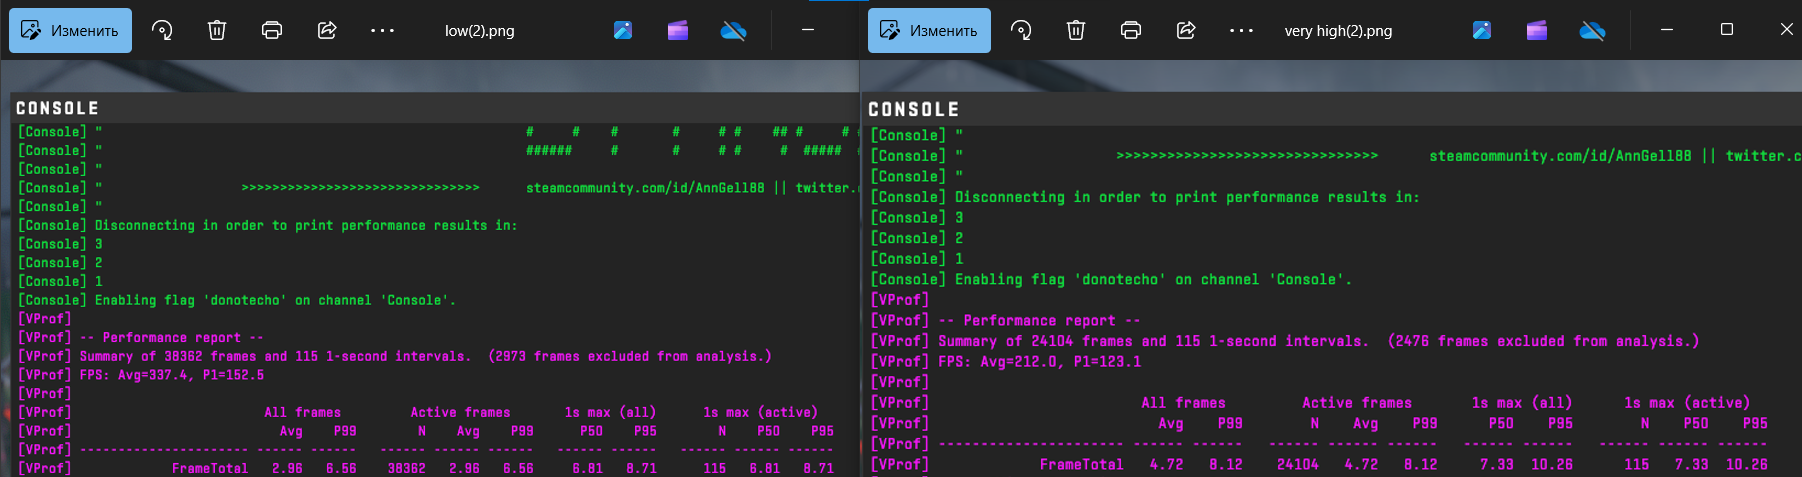This screenshot has height=477, width=1802.
Task: Delete image via trash icon in low(2).png window
Action: pos(217,30)
